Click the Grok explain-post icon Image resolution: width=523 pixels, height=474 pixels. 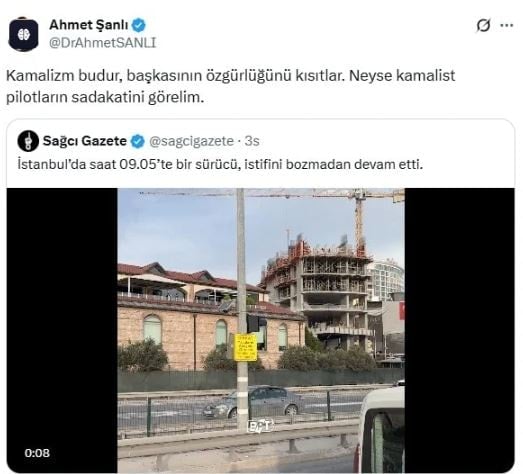483,25
